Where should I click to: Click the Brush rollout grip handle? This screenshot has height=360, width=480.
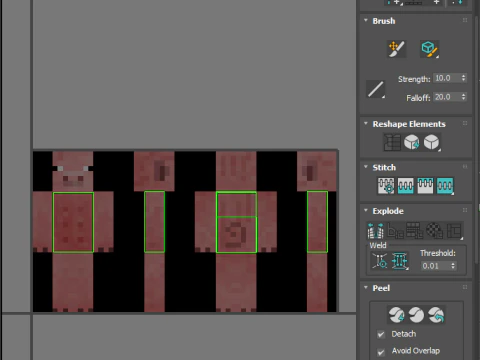click(465, 20)
